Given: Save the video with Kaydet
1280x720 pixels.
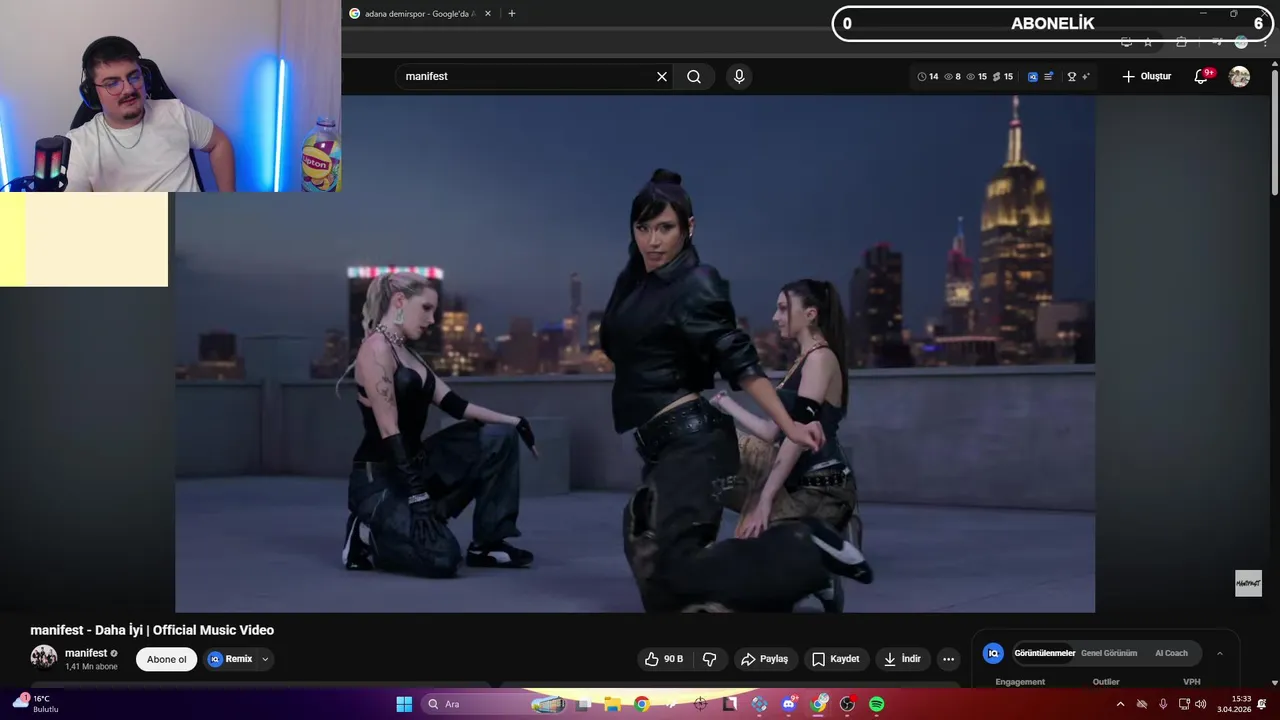Looking at the screenshot, I should (x=836, y=659).
